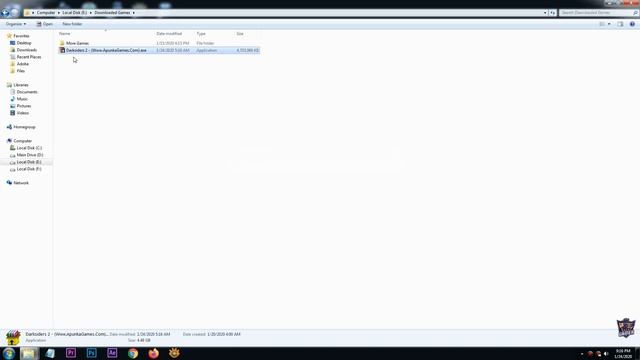Open the Files favorite folder
This screenshot has height=360, width=640.
20,71
